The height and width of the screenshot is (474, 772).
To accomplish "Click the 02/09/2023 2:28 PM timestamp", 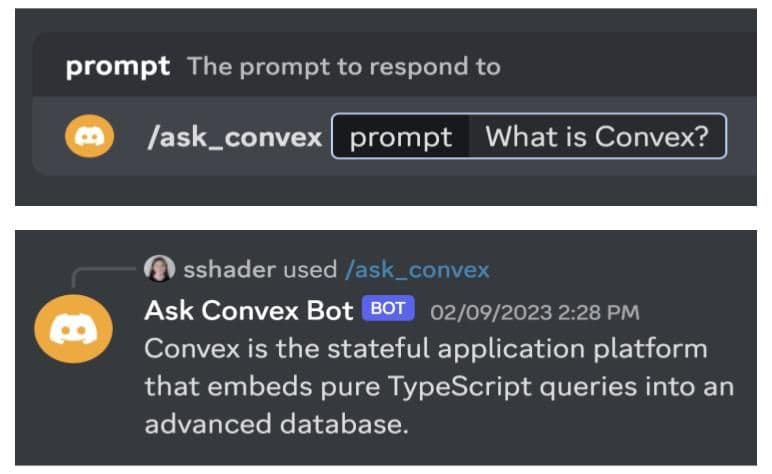I will 534,311.
